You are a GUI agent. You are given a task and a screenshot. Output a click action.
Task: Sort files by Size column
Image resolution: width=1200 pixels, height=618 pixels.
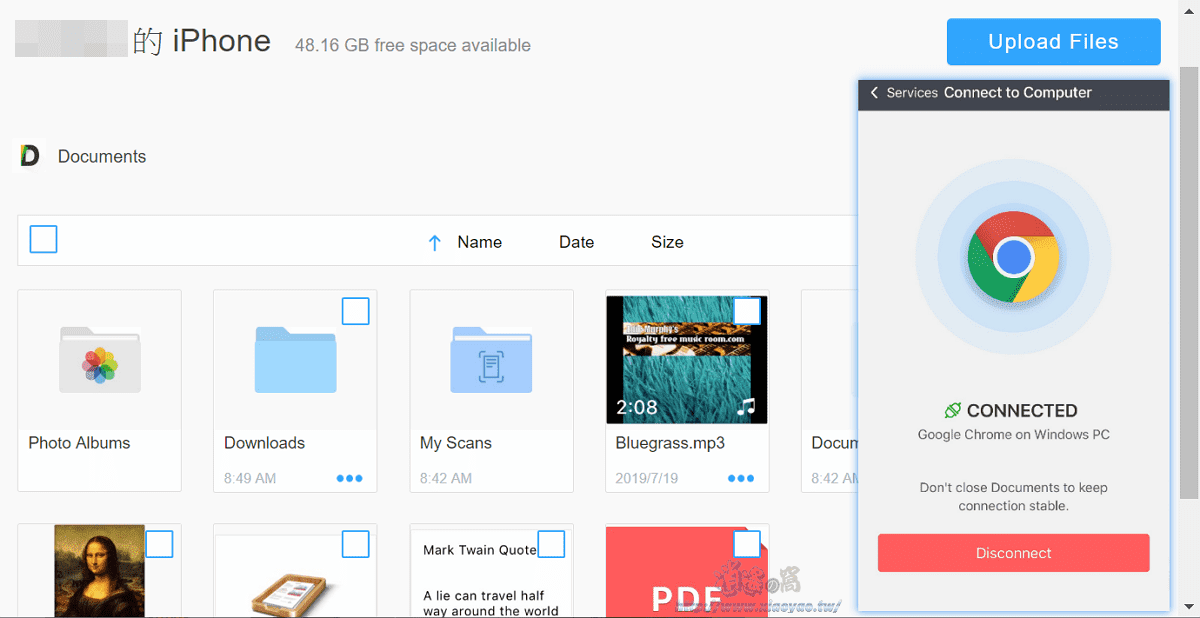click(x=667, y=242)
